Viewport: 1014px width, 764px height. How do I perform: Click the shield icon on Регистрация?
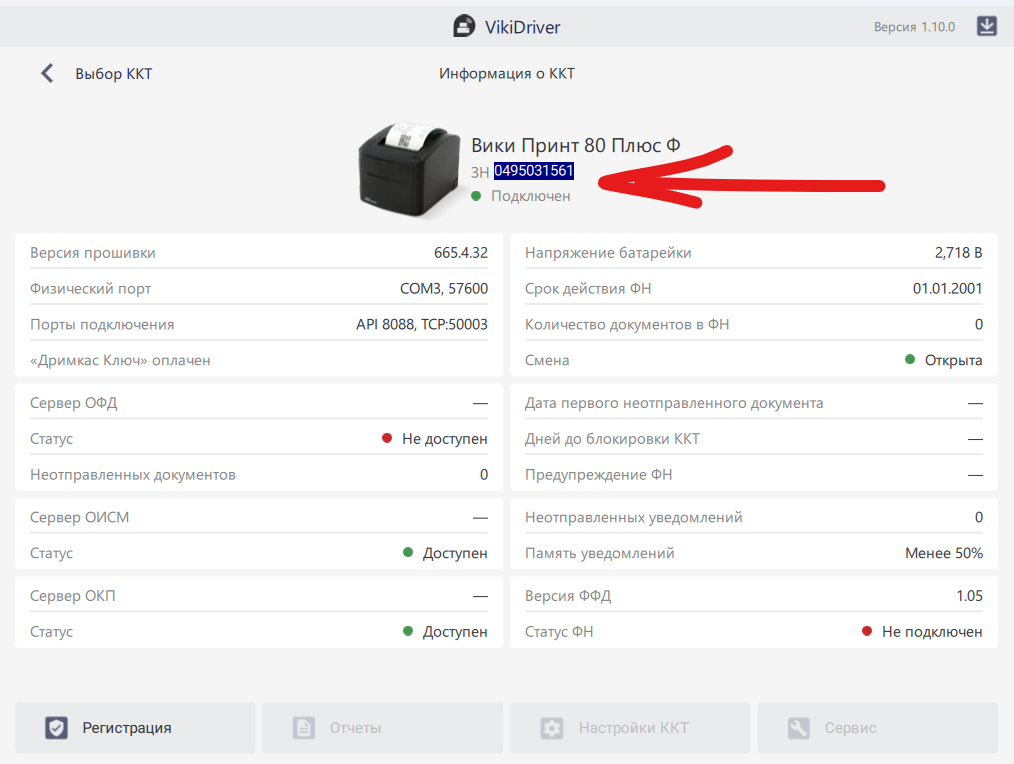[x=56, y=728]
